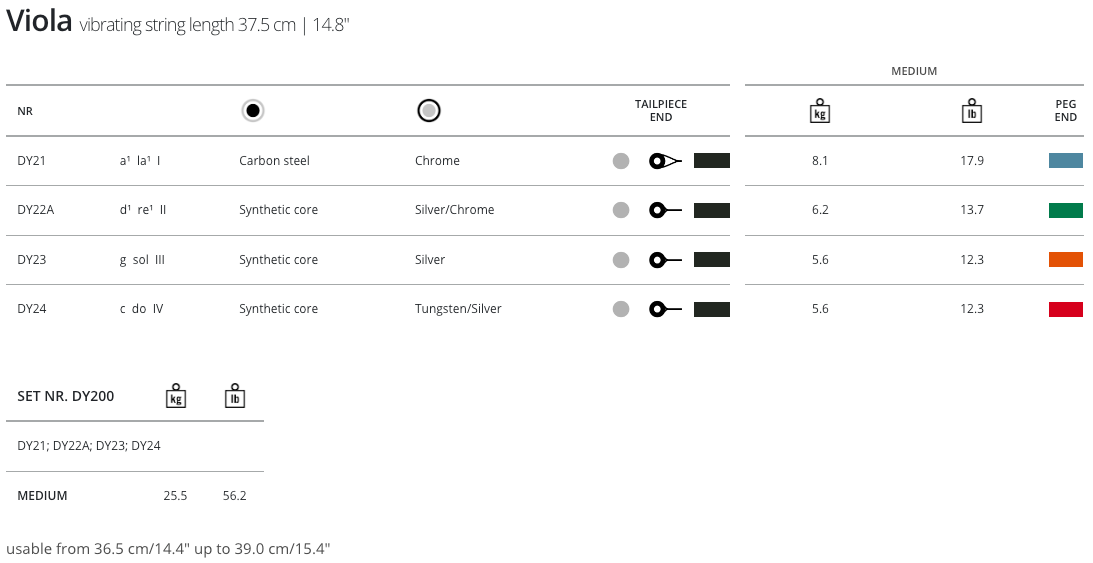This screenshot has height=563, width=1093.
Task: Click the black core material circle icon
Action: pos(253,111)
